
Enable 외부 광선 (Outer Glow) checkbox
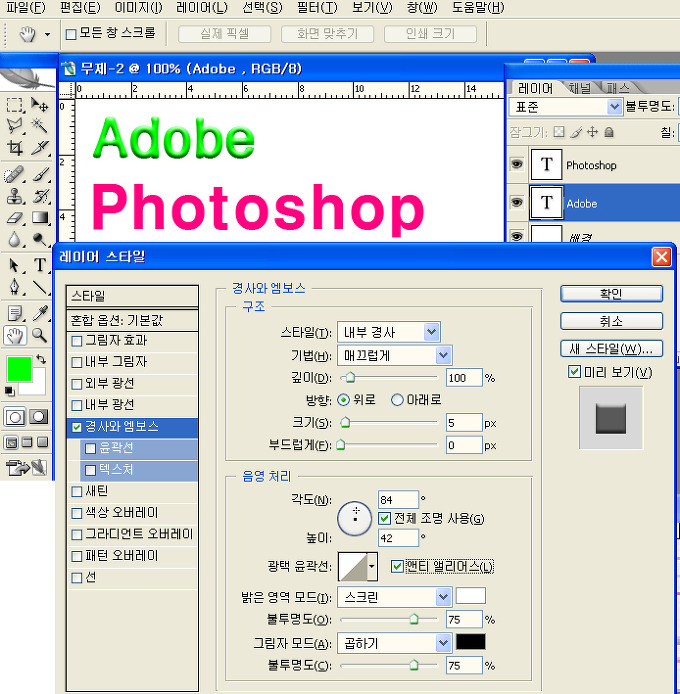[77, 384]
